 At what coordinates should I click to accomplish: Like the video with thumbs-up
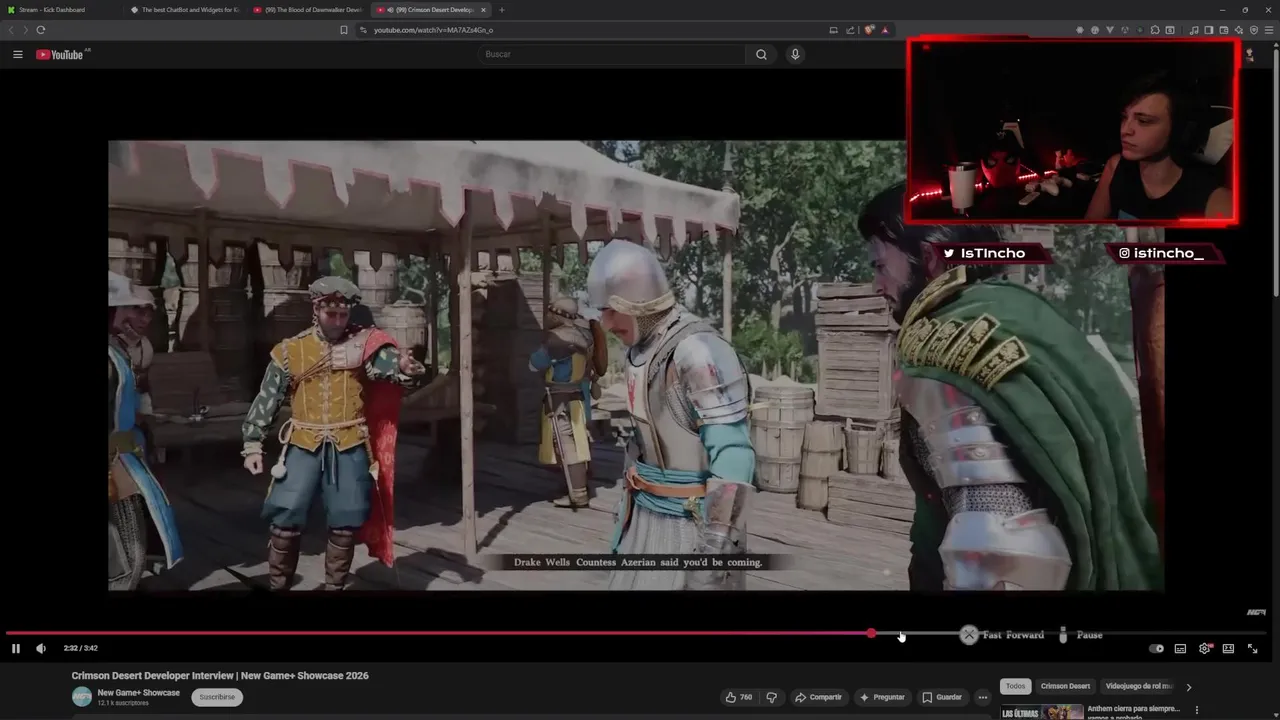pyautogui.click(x=739, y=697)
